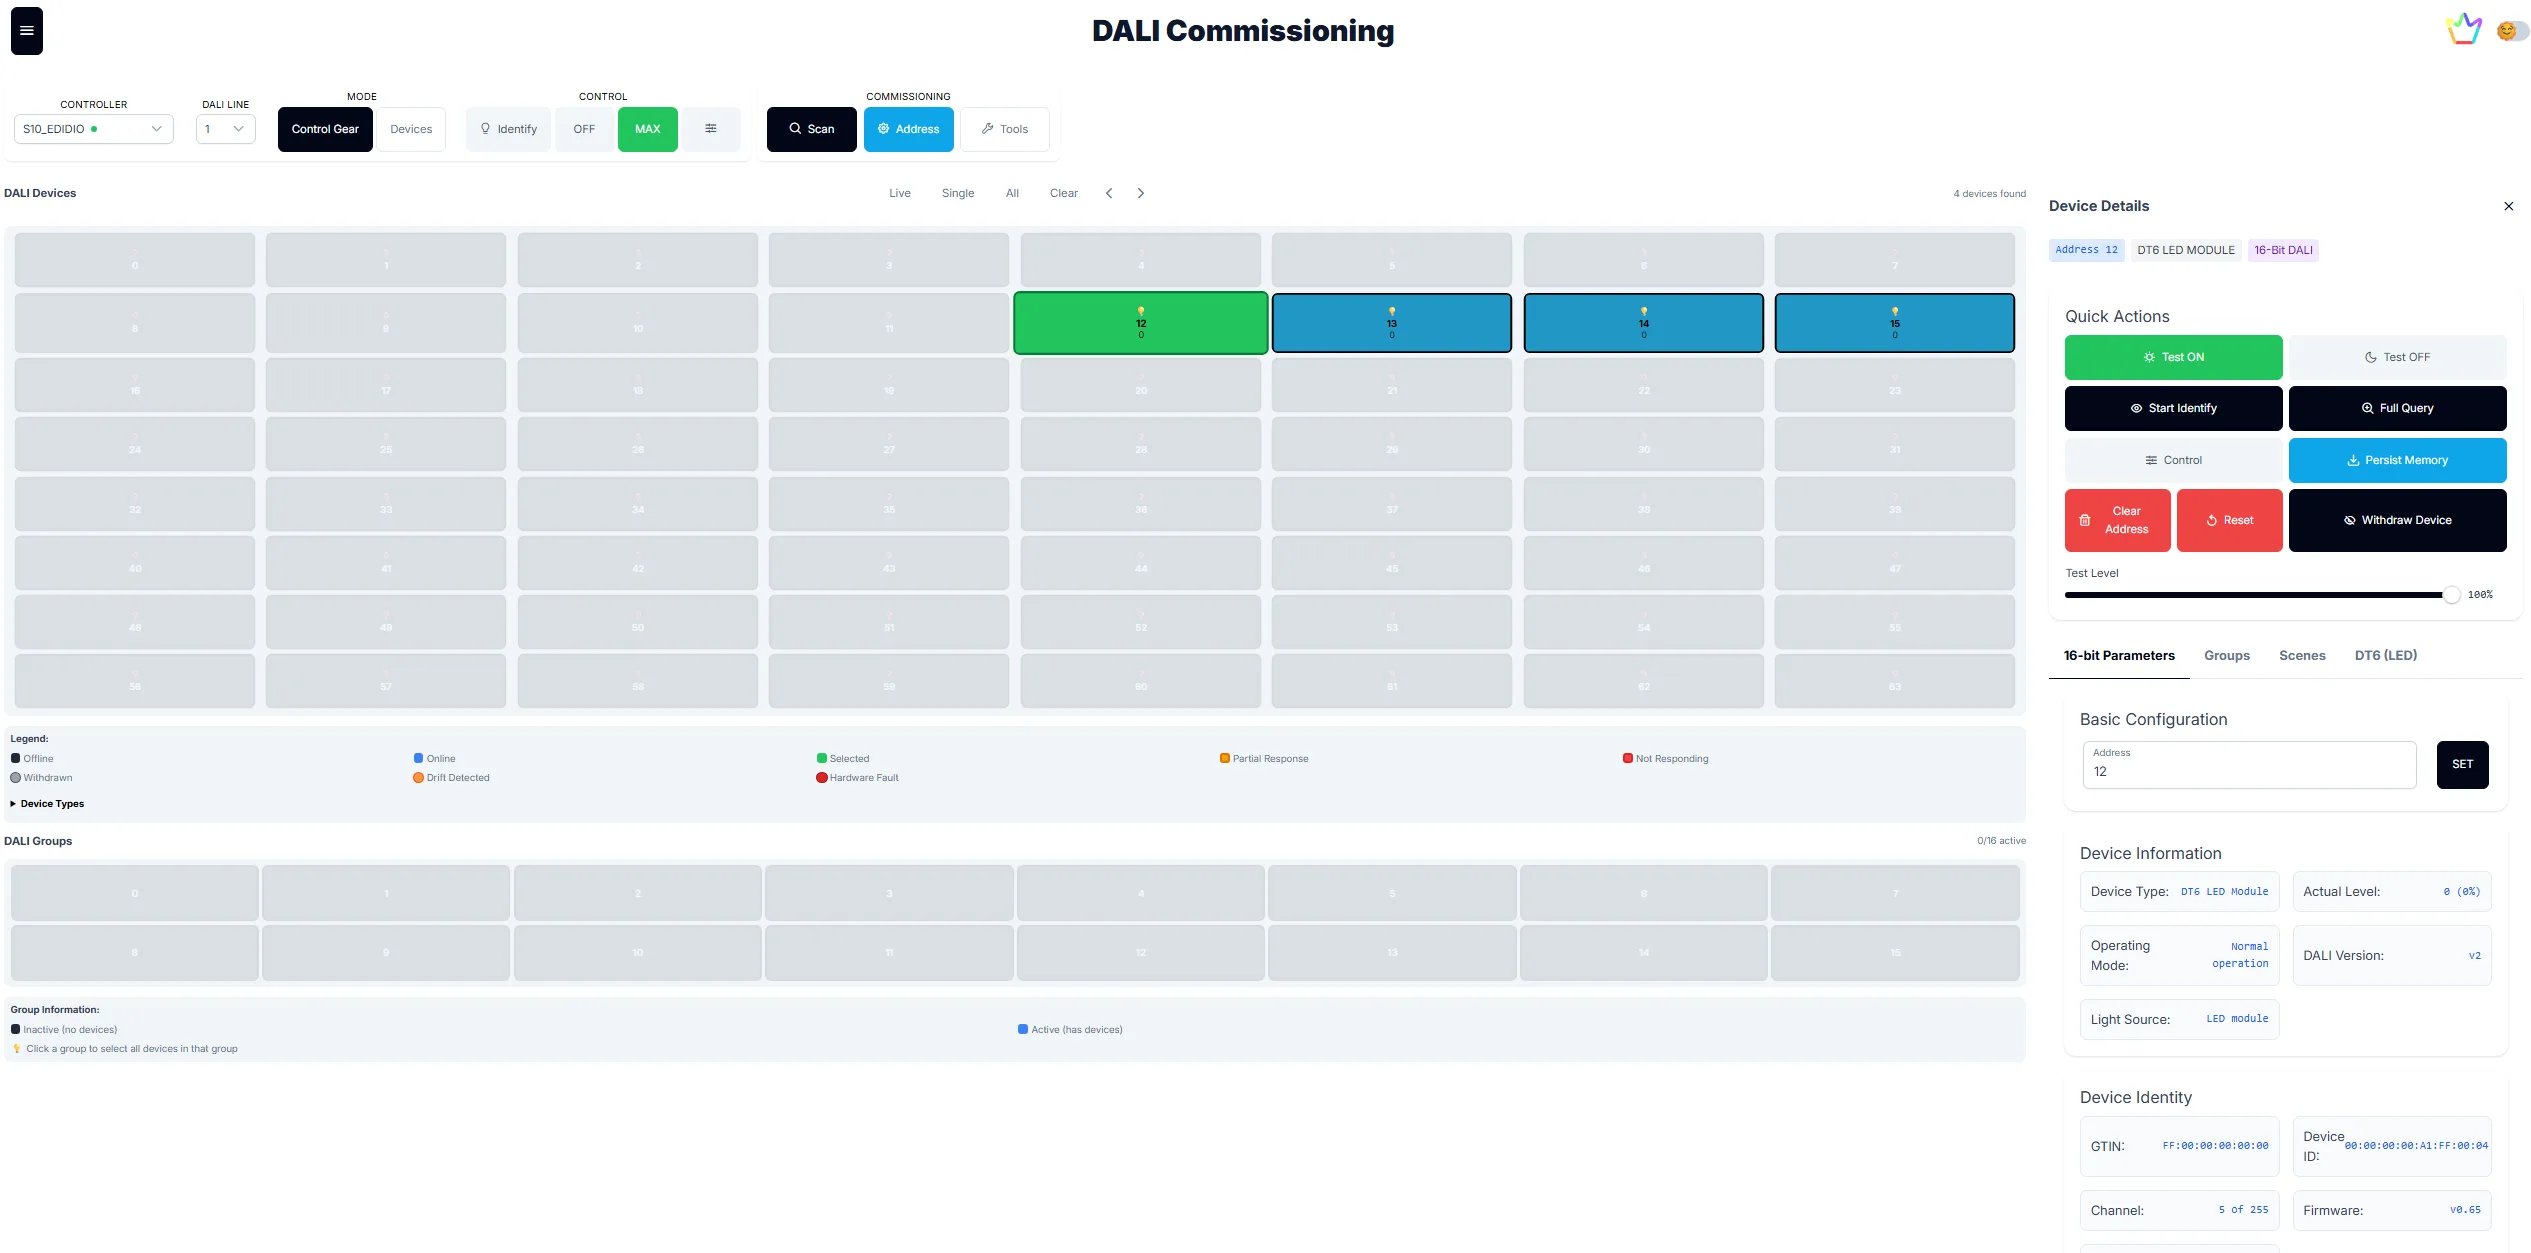This screenshot has height=1253, width=2531.
Task: Click the Test ON button
Action: 2173,357
